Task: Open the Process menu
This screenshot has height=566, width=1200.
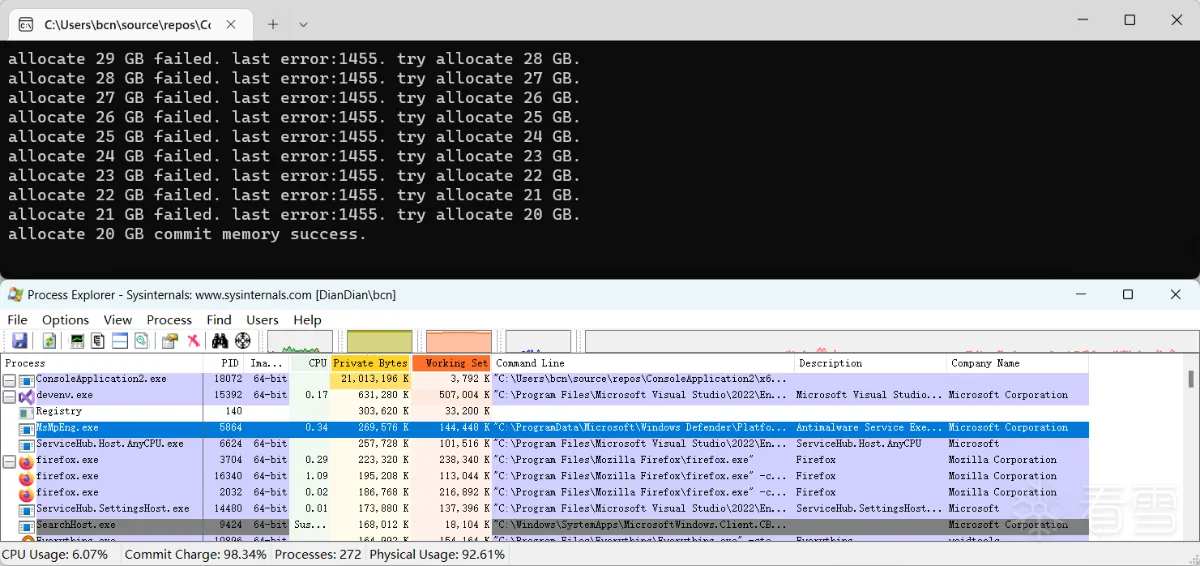Action: pyautogui.click(x=169, y=320)
